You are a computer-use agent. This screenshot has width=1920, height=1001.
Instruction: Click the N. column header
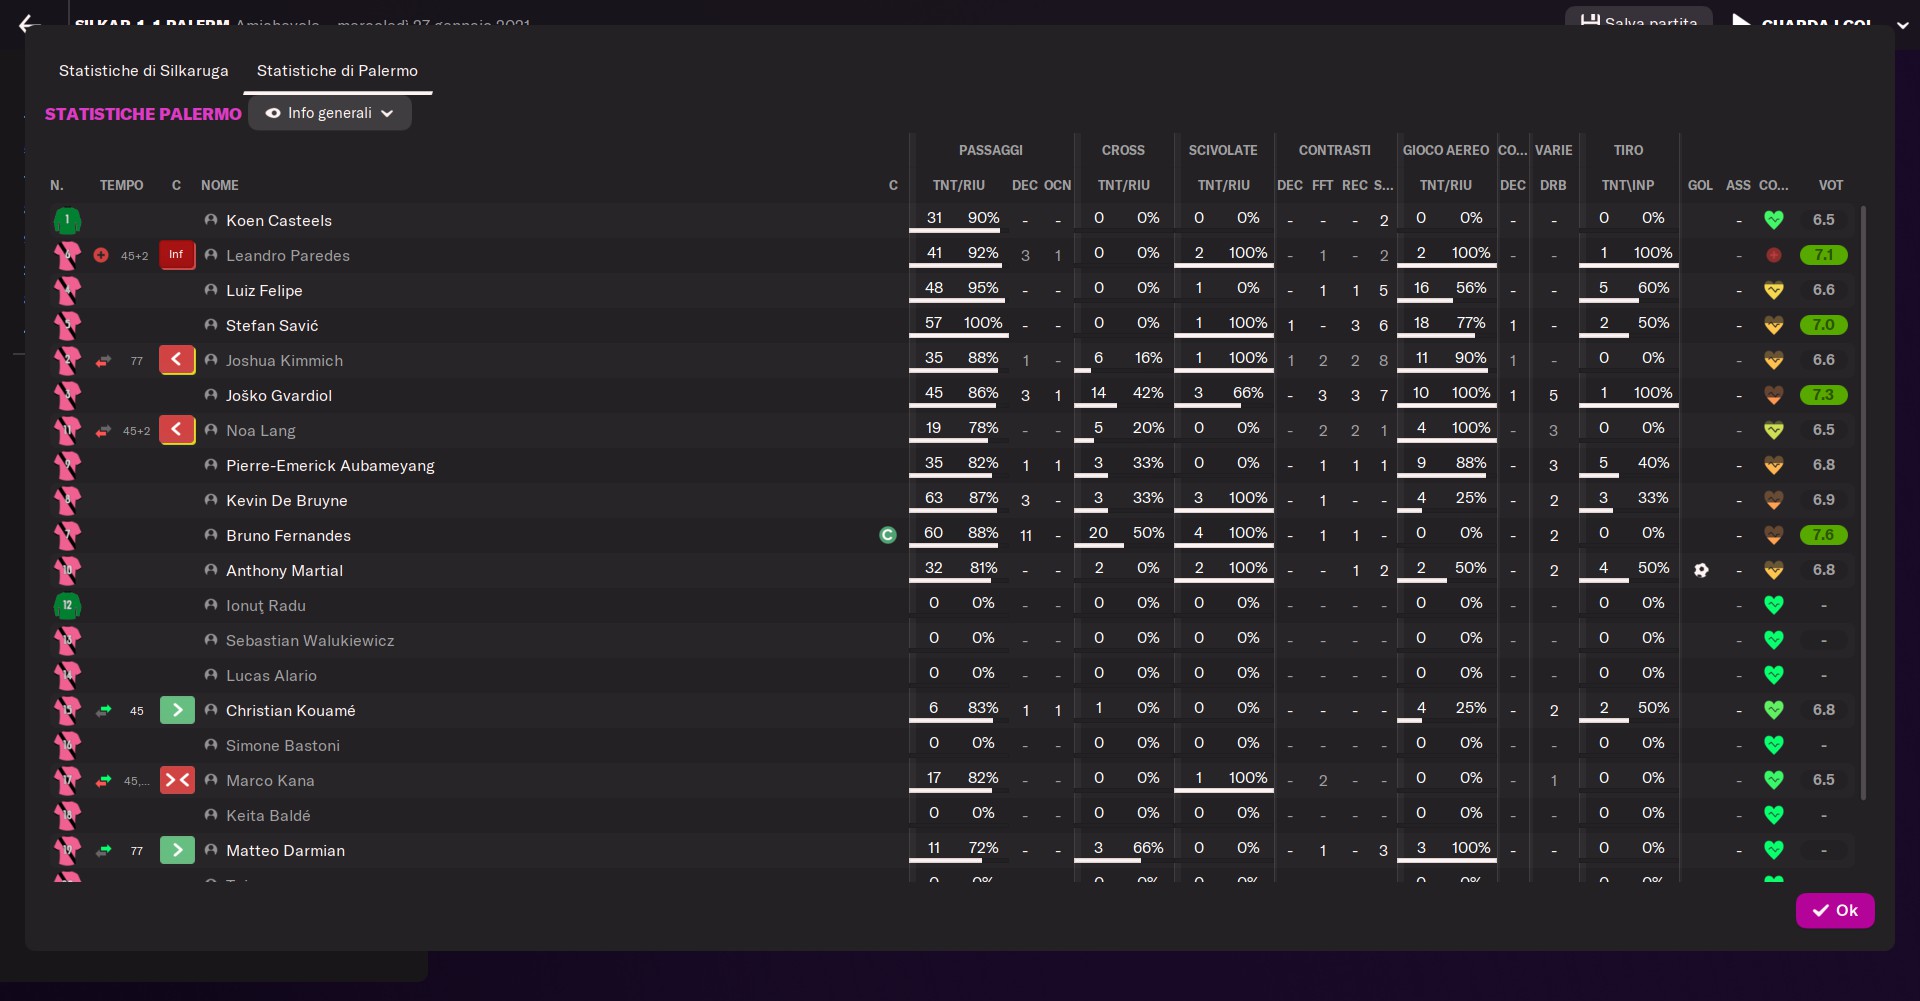(x=57, y=185)
